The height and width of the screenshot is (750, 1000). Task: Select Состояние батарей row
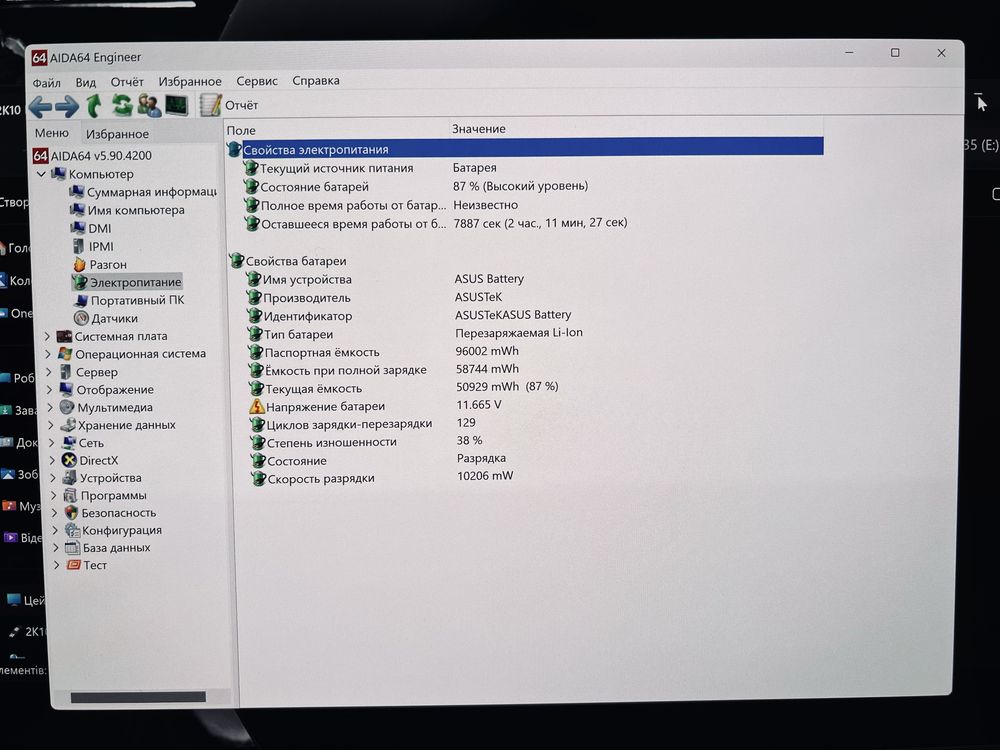[415, 186]
